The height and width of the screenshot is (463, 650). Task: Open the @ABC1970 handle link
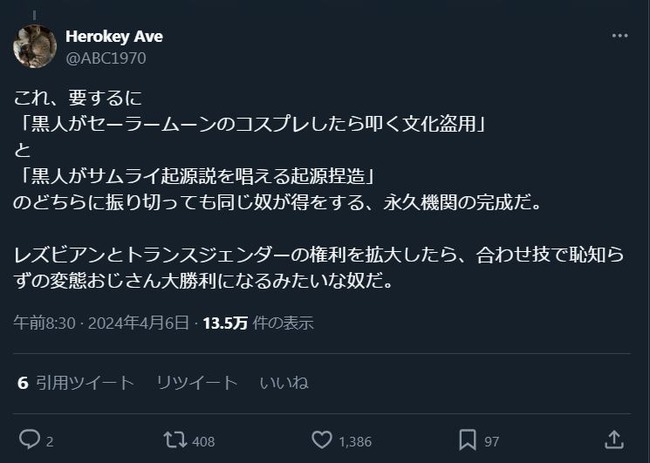[105, 58]
